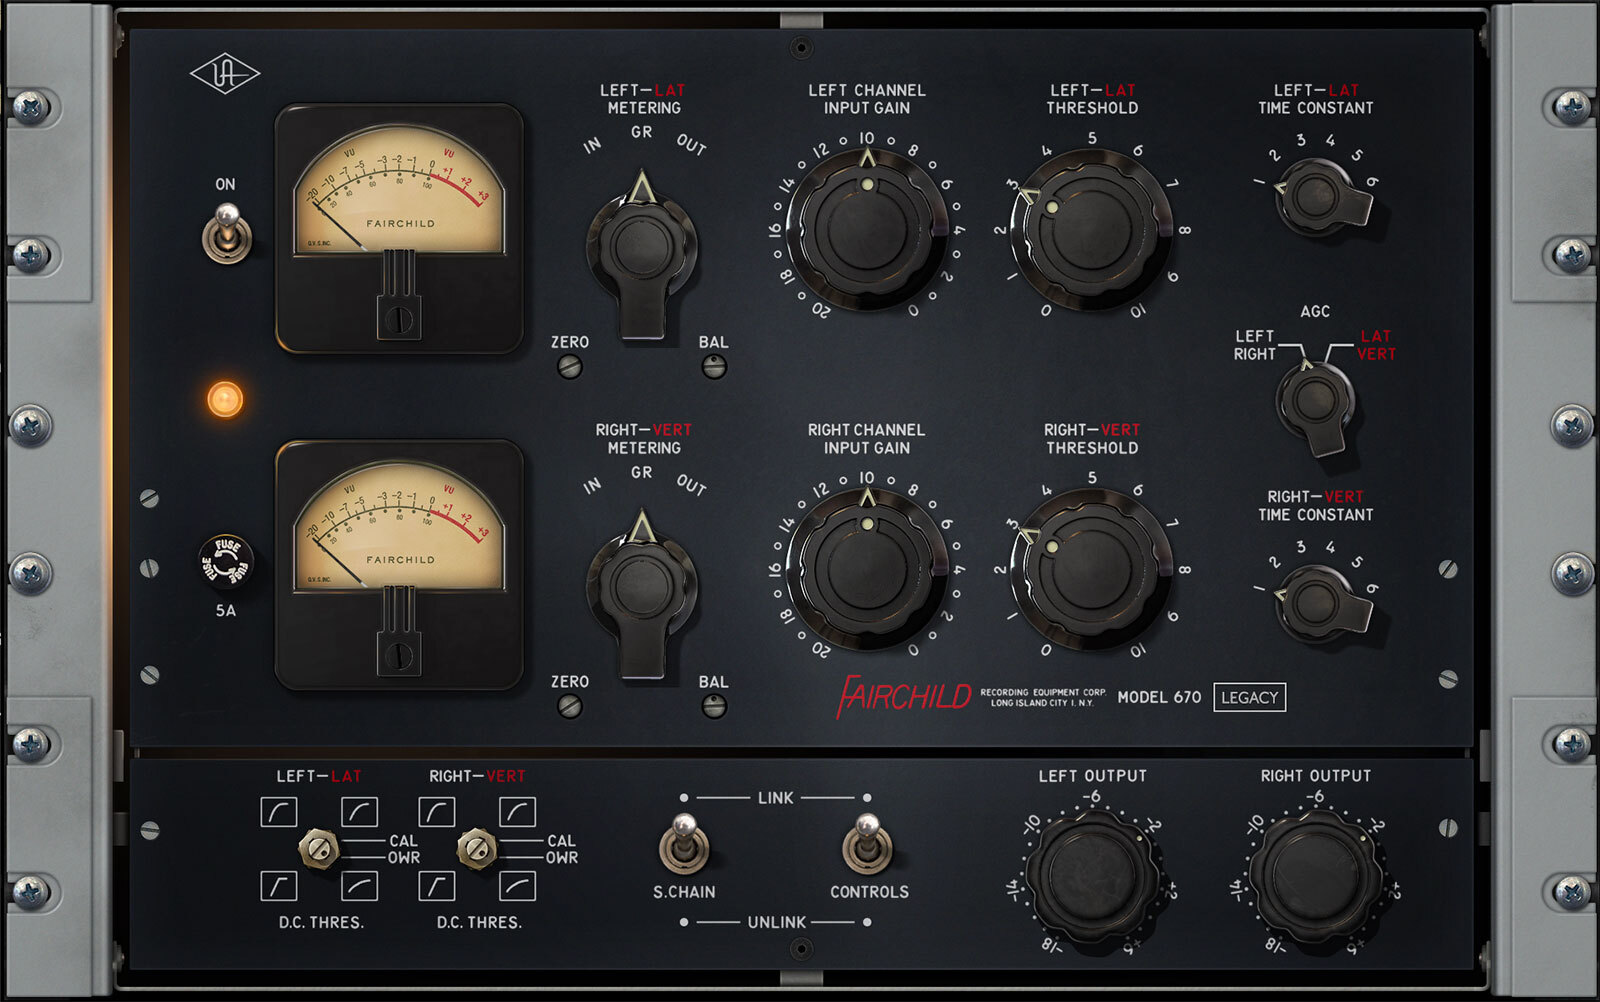Click the RIGHT-VERT D.C. THRES. screw
The width and height of the screenshot is (1600, 1002).
(x=477, y=849)
